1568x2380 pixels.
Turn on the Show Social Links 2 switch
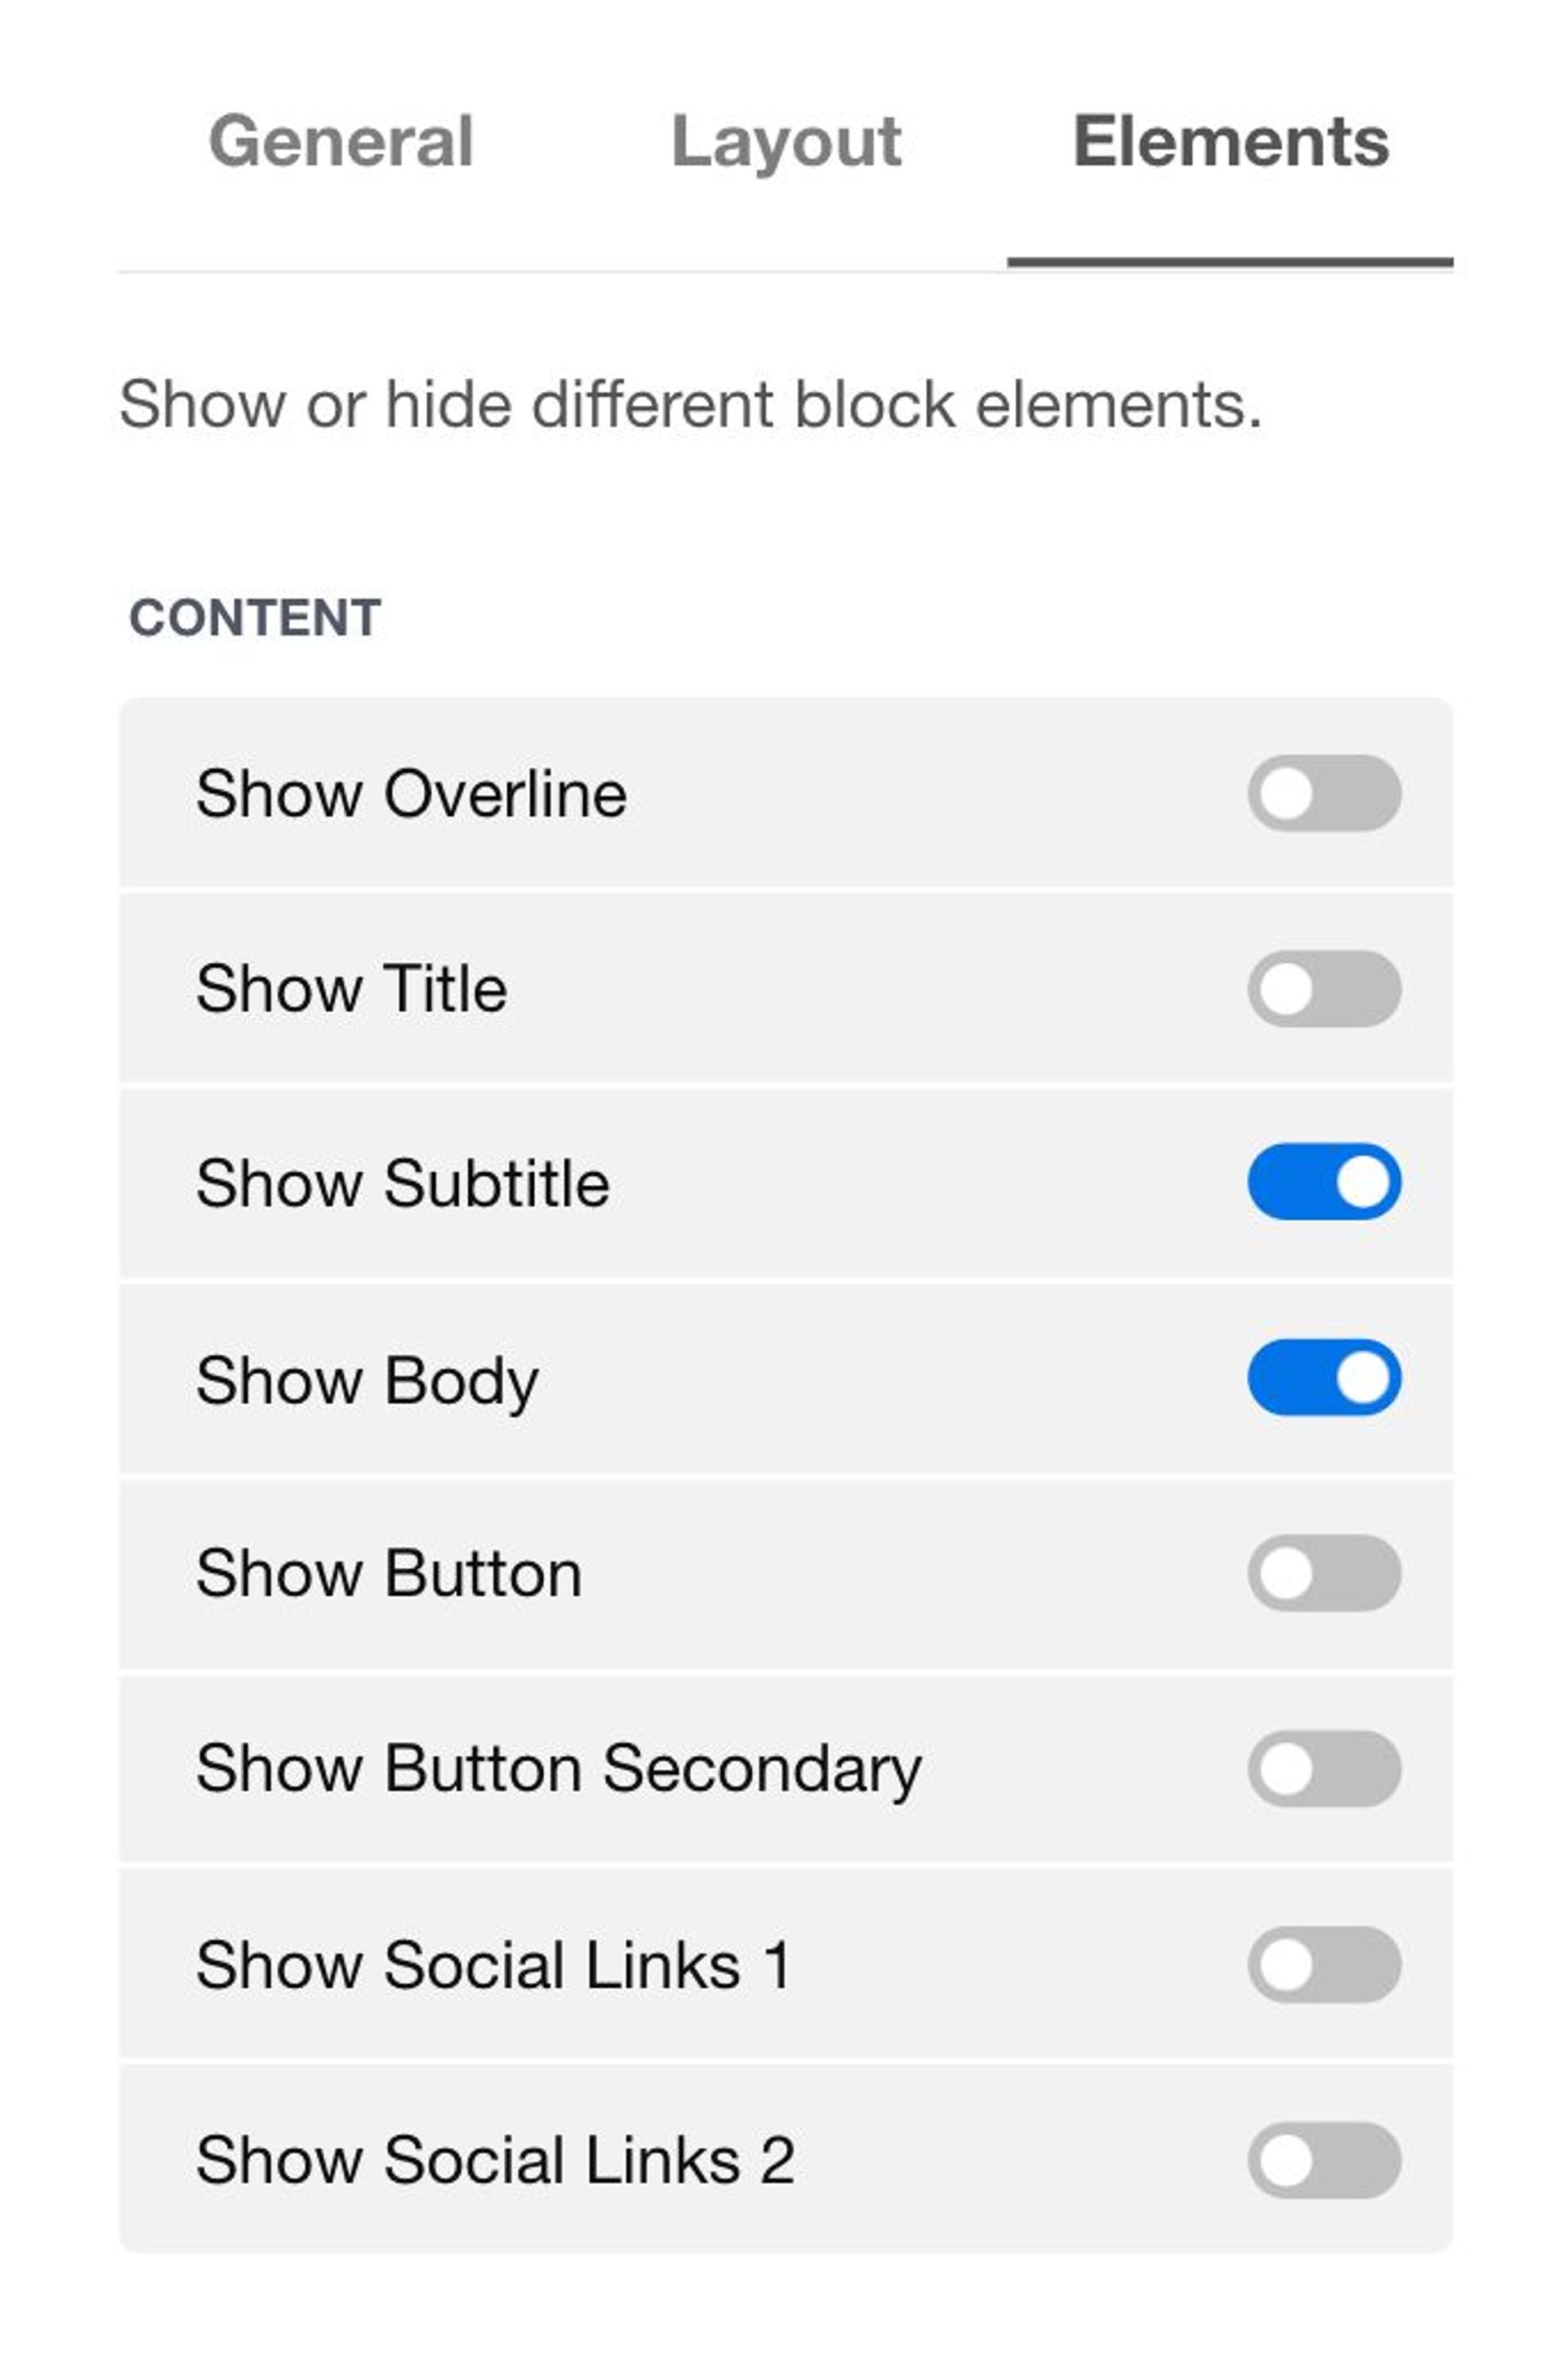click(x=1324, y=2160)
